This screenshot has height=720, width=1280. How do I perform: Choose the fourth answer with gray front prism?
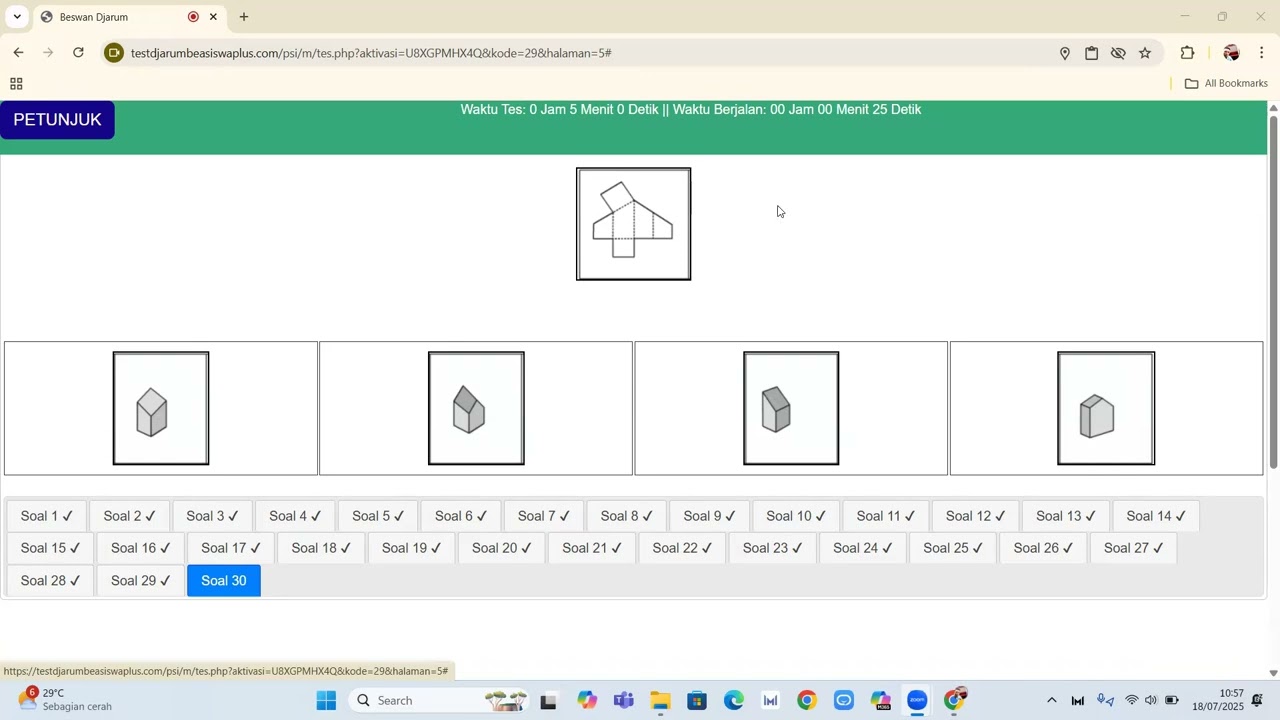pos(1106,408)
